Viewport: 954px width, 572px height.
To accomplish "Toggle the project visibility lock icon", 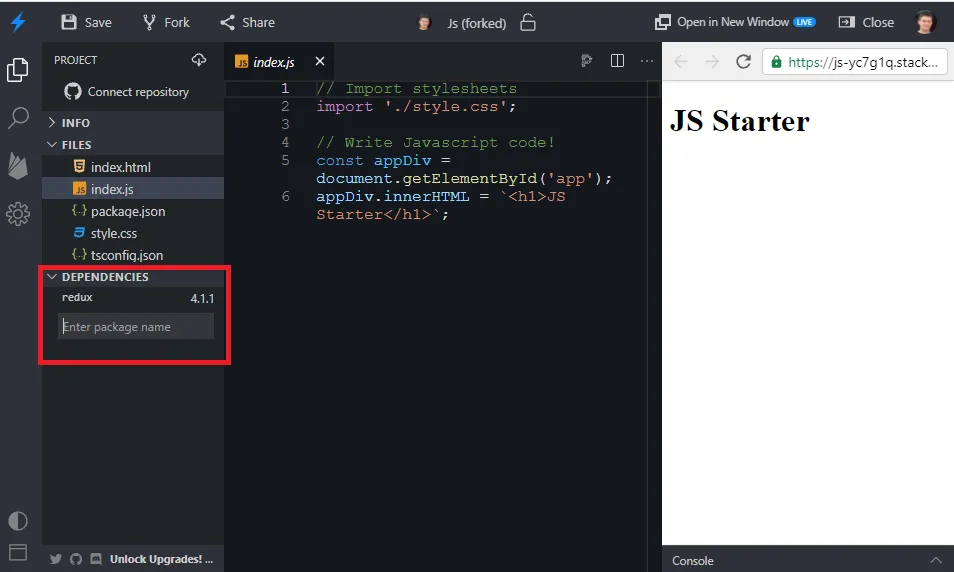I will (528, 23).
